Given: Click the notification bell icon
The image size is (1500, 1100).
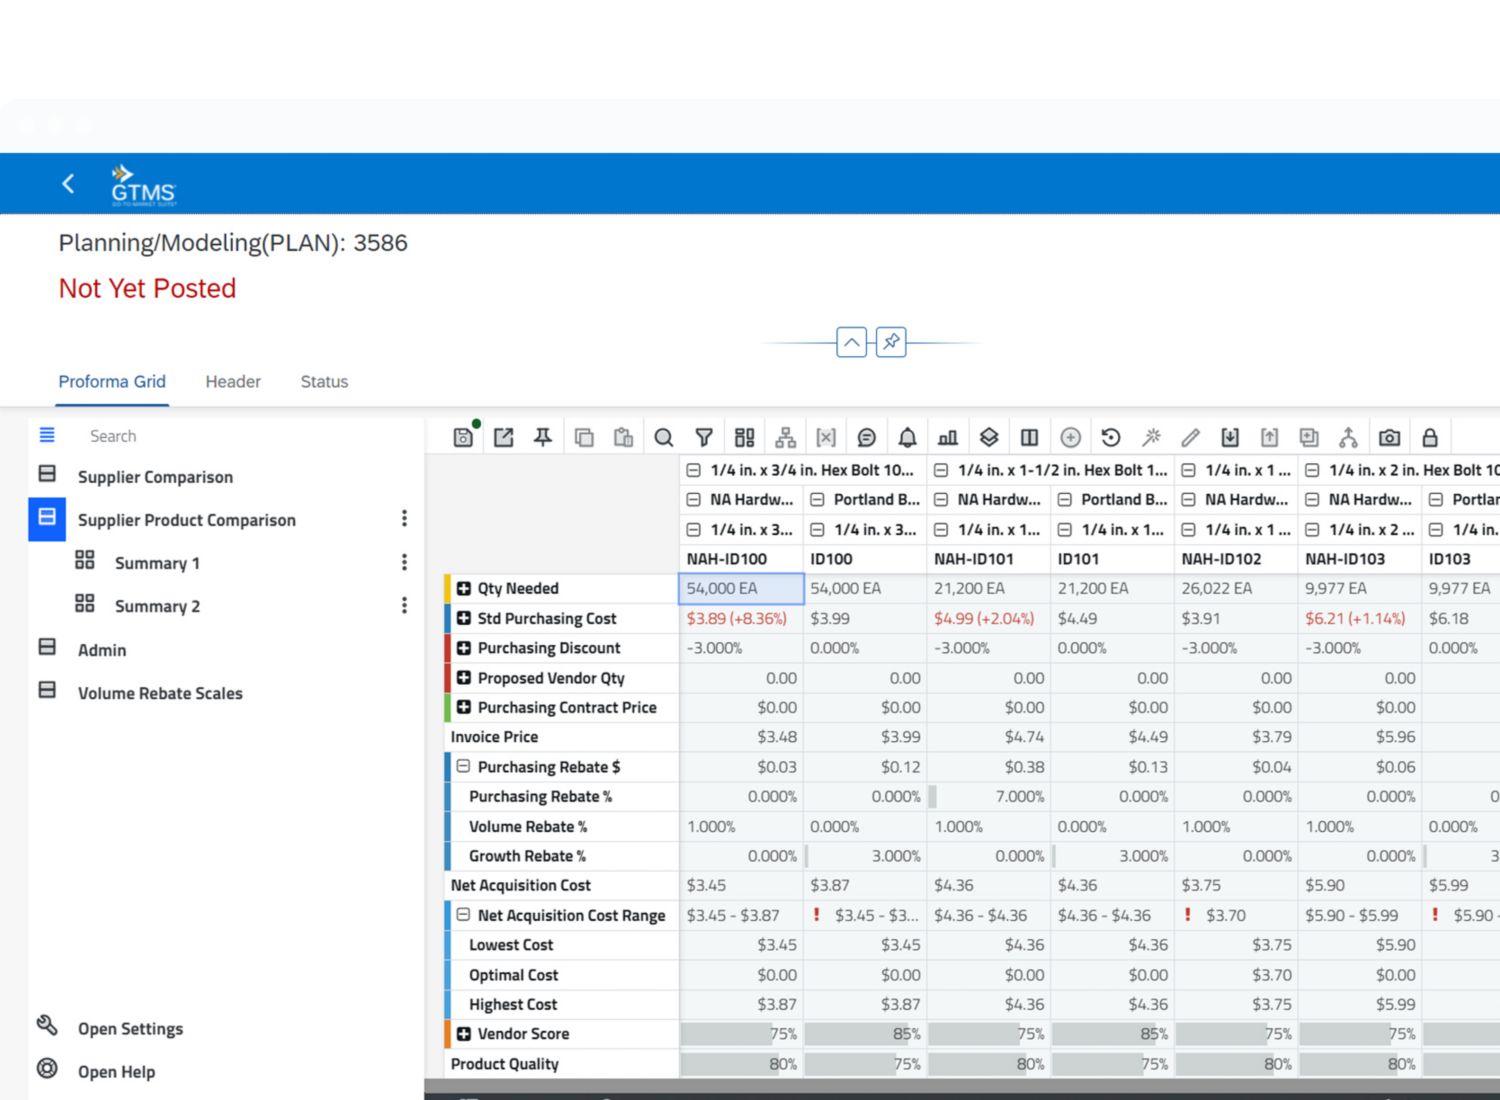Looking at the screenshot, I should coord(907,437).
